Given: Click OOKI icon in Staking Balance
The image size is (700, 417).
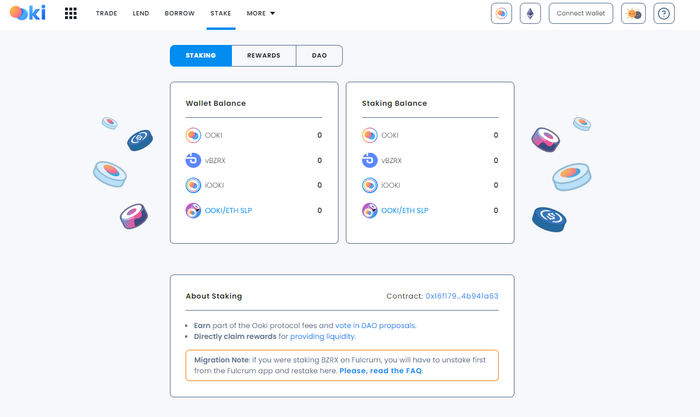Looking at the screenshot, I should 370,135.
